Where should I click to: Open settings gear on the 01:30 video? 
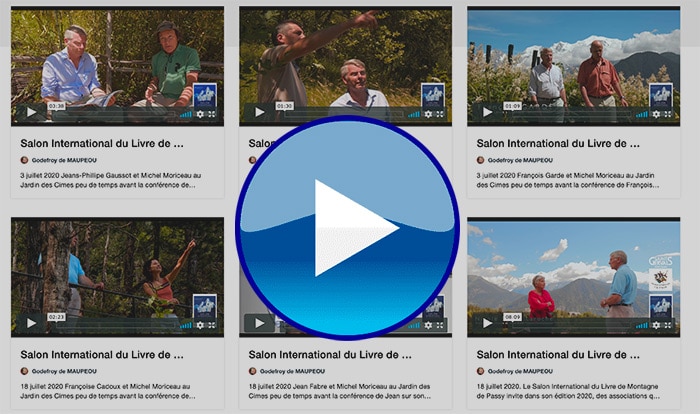[x=428, y=114]
